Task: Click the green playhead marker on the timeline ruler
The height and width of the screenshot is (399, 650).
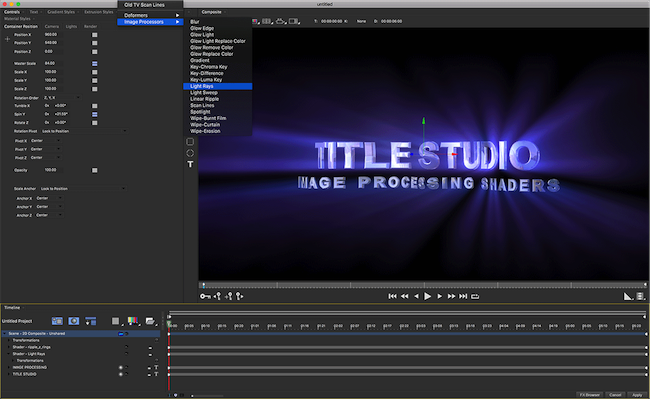Action: 169,324
